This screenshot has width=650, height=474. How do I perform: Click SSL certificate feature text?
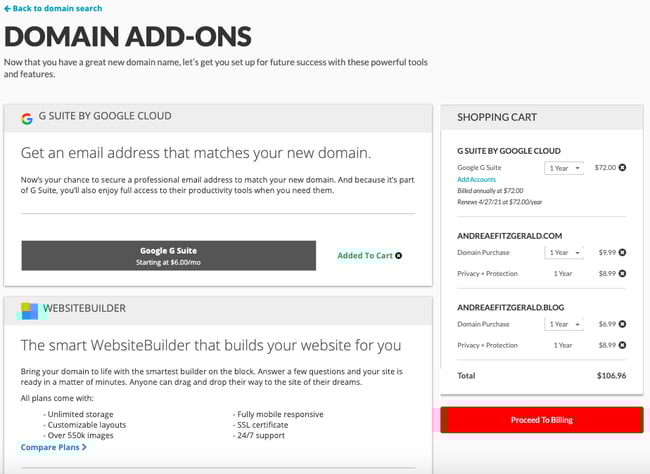[x=262, y=425]
